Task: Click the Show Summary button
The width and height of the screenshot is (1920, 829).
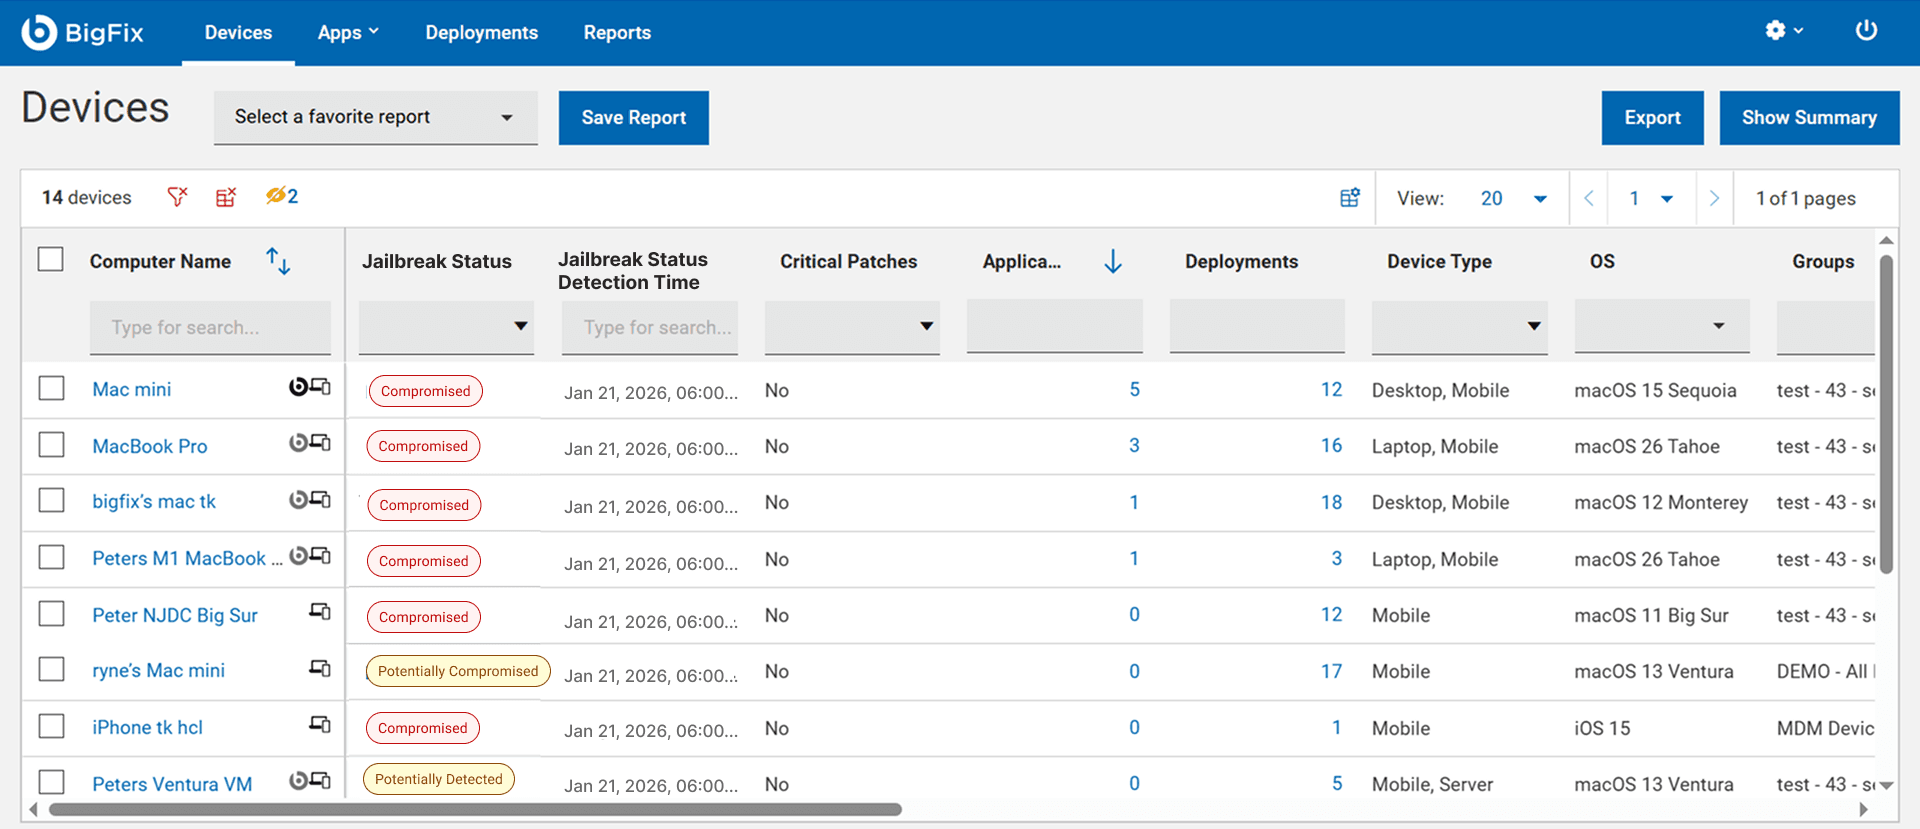Action: point(1809,118)
